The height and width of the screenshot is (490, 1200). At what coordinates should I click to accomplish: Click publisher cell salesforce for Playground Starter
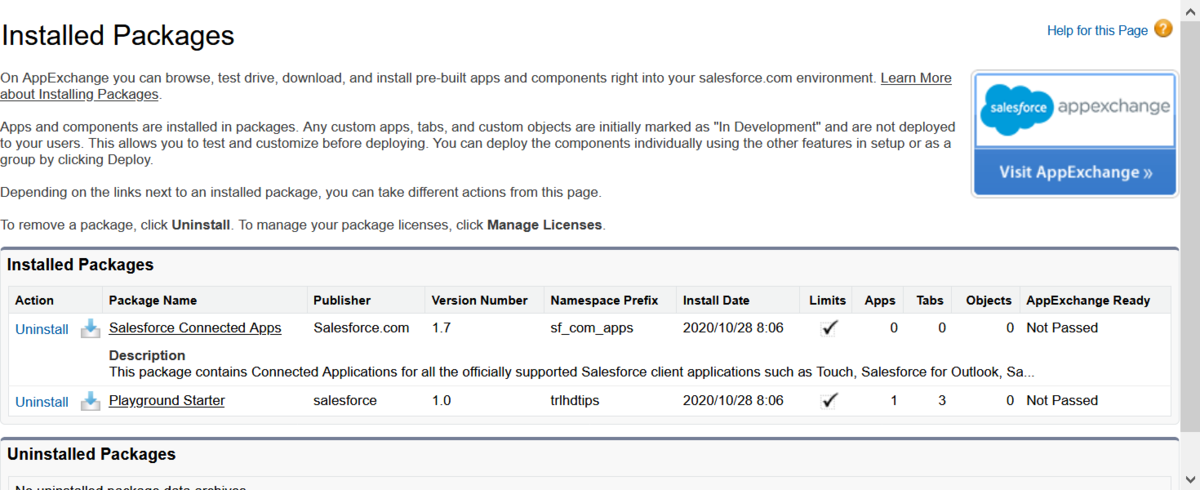[345, 401]
